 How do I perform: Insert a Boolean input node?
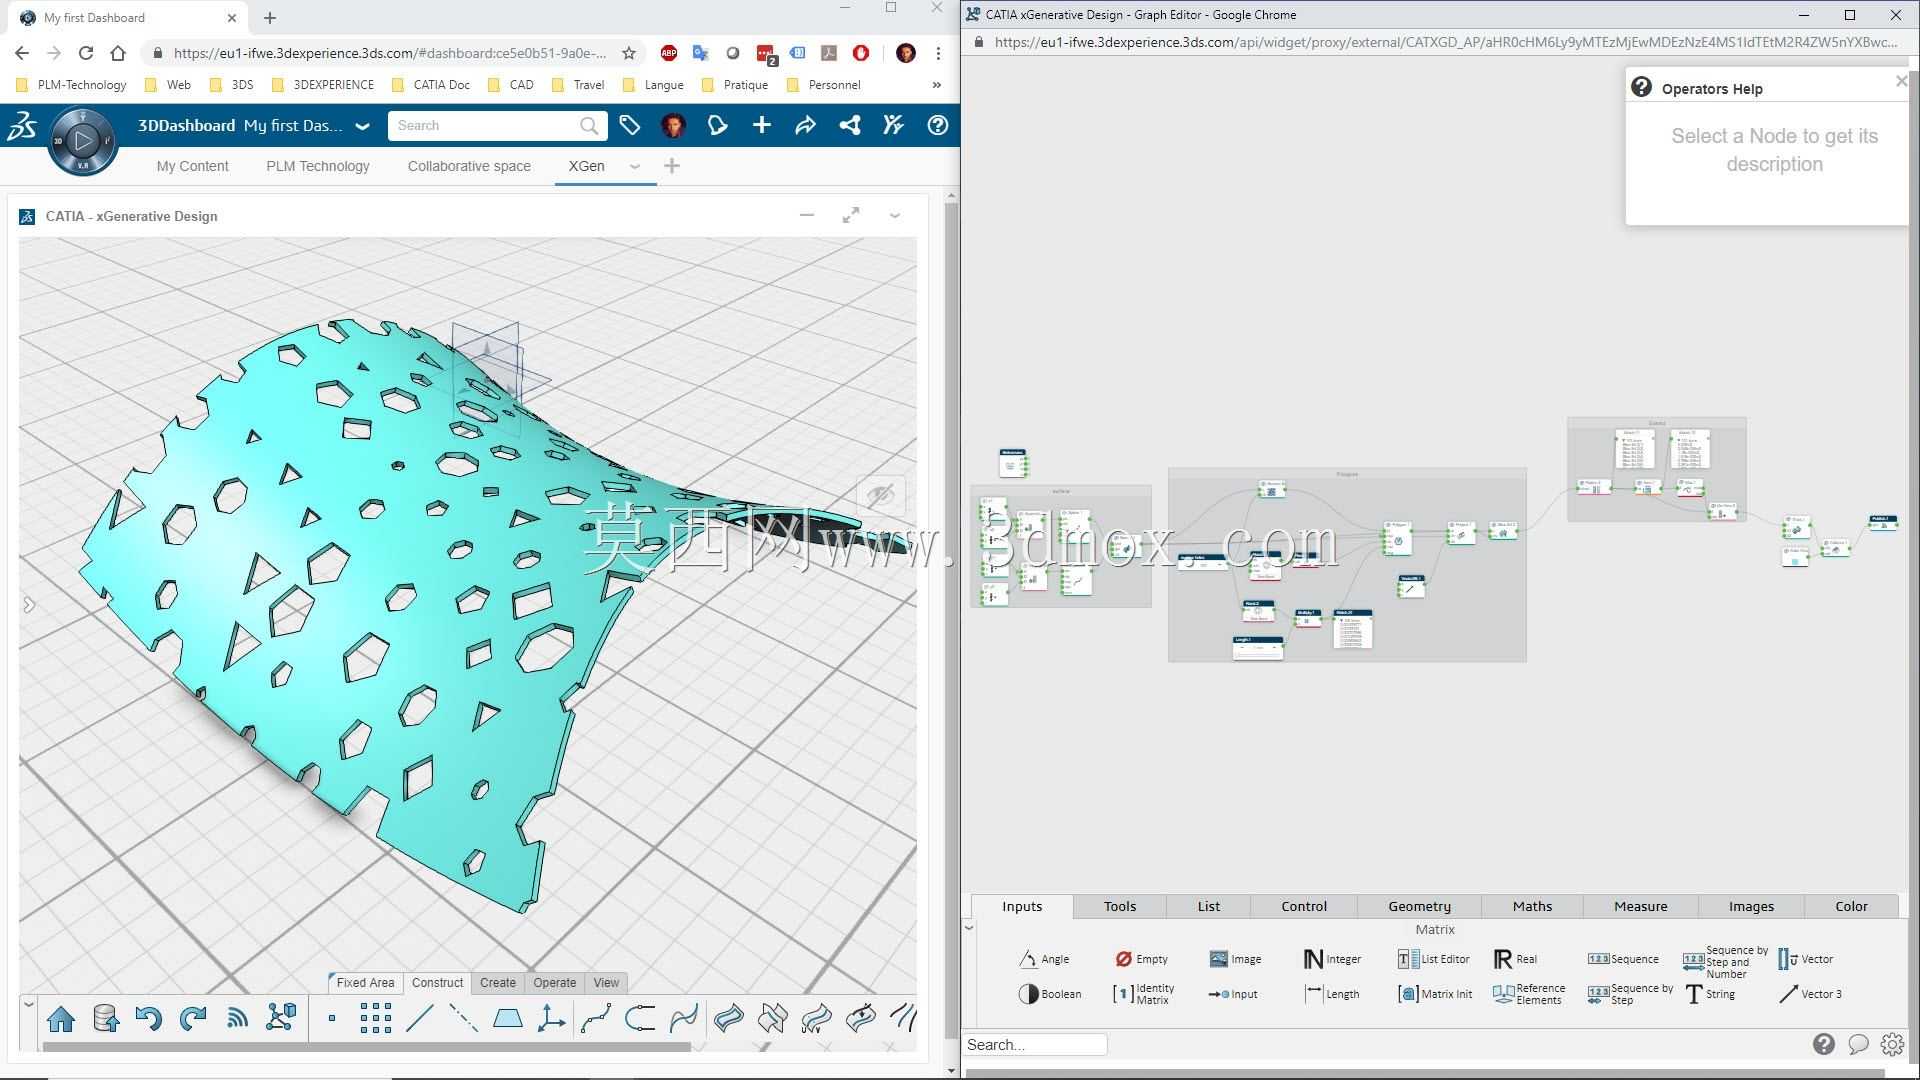(1050, 994)
